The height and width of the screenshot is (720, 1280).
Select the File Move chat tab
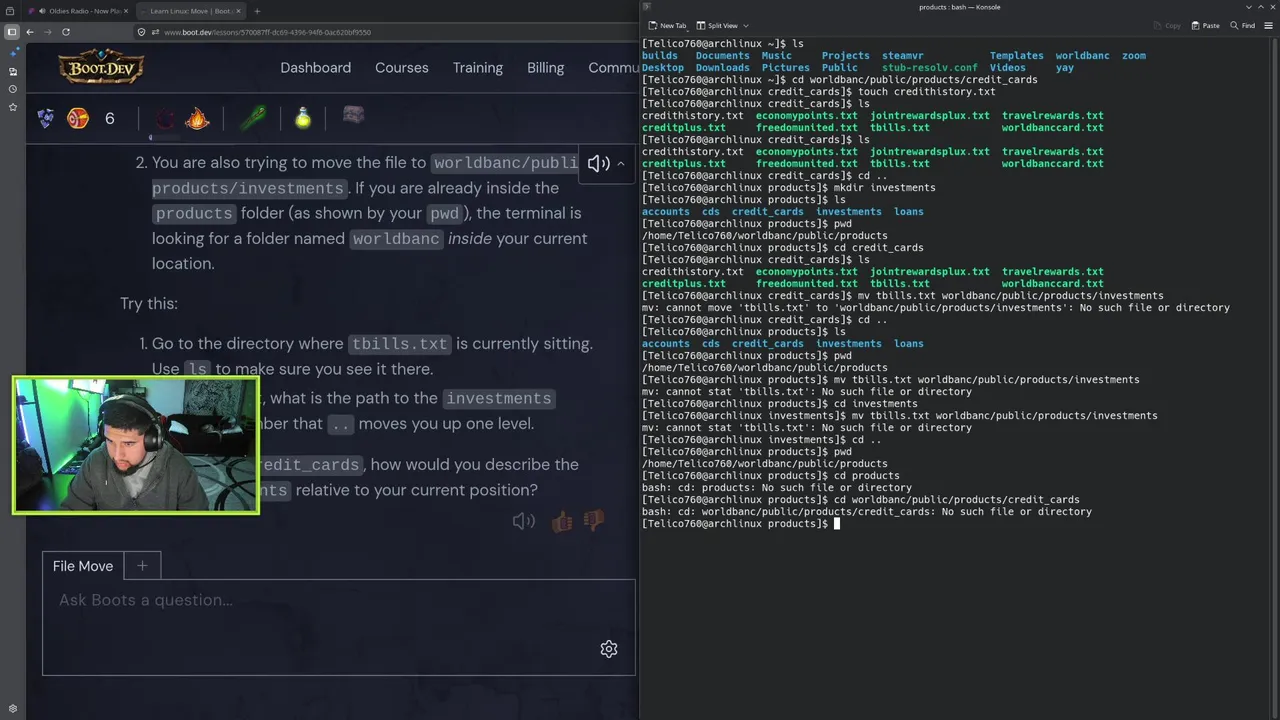pos(83,566)
